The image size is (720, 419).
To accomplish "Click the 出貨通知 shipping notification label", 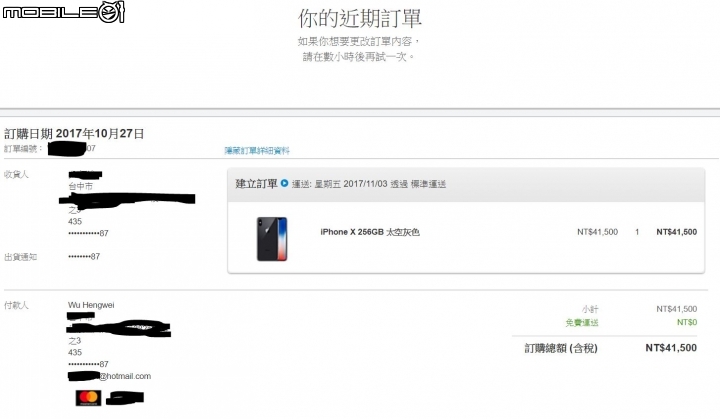I will tap(21, 257).
